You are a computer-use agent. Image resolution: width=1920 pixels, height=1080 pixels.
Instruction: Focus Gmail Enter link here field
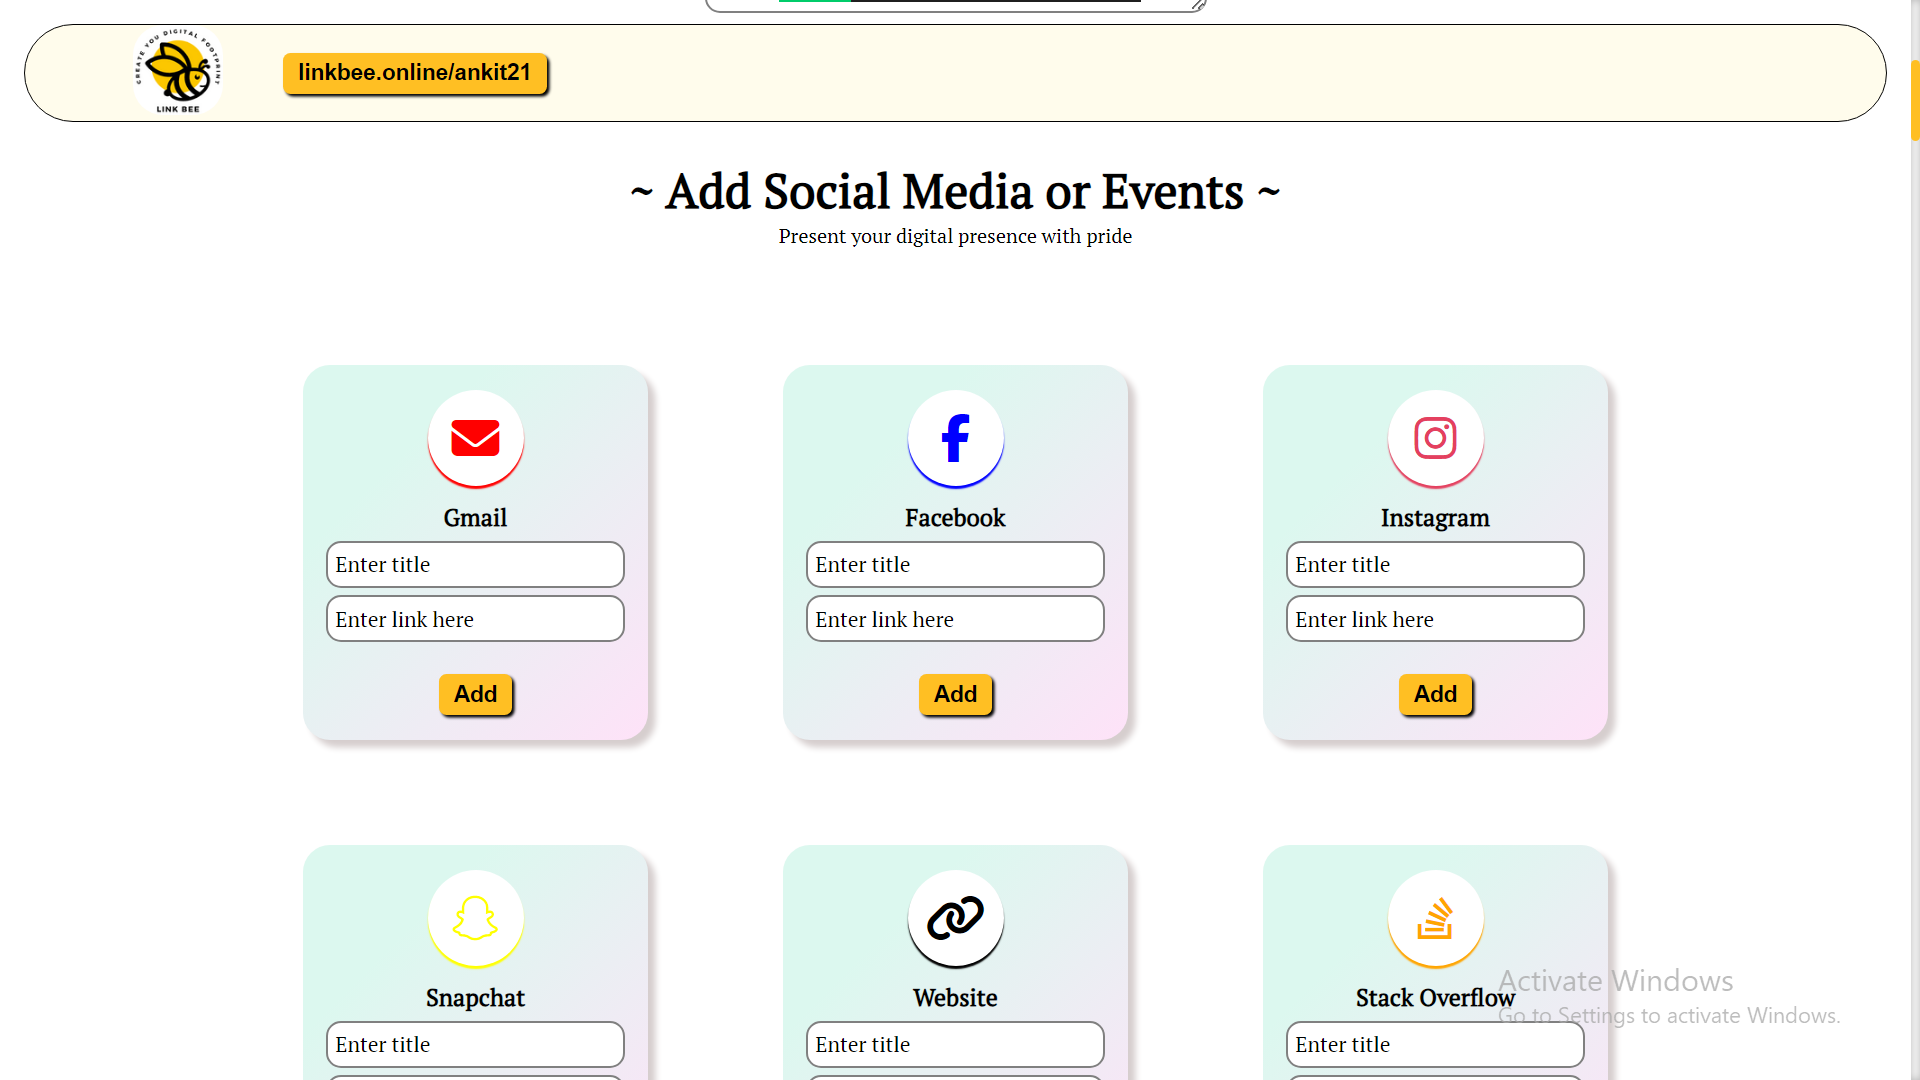(475, 619)
